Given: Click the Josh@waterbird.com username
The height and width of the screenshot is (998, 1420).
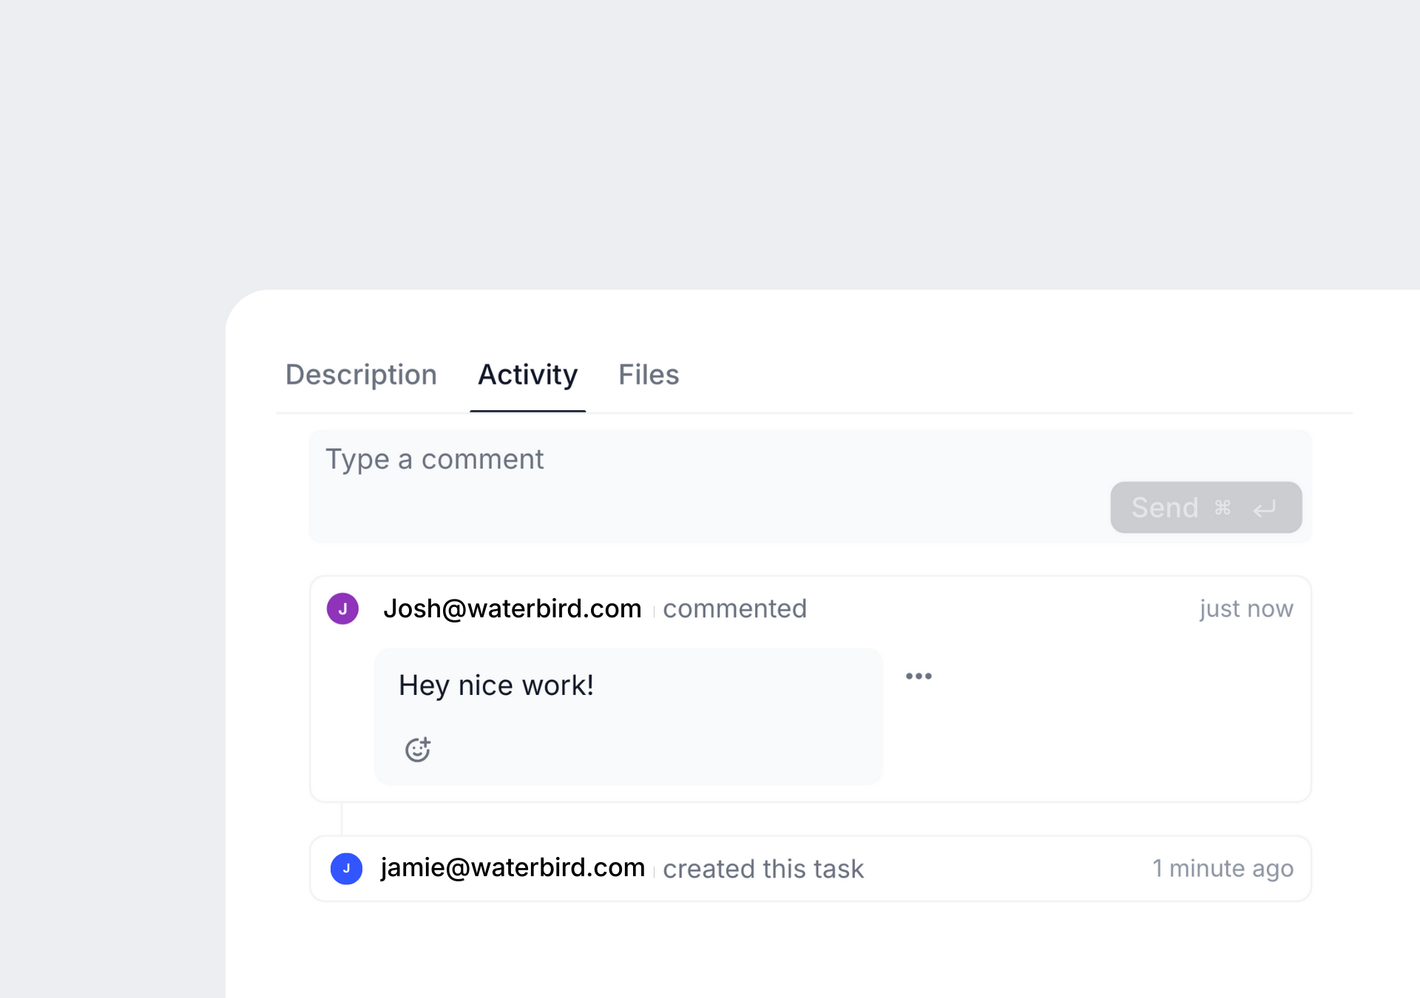Looking at the screenshot, I should pos(512,608).
